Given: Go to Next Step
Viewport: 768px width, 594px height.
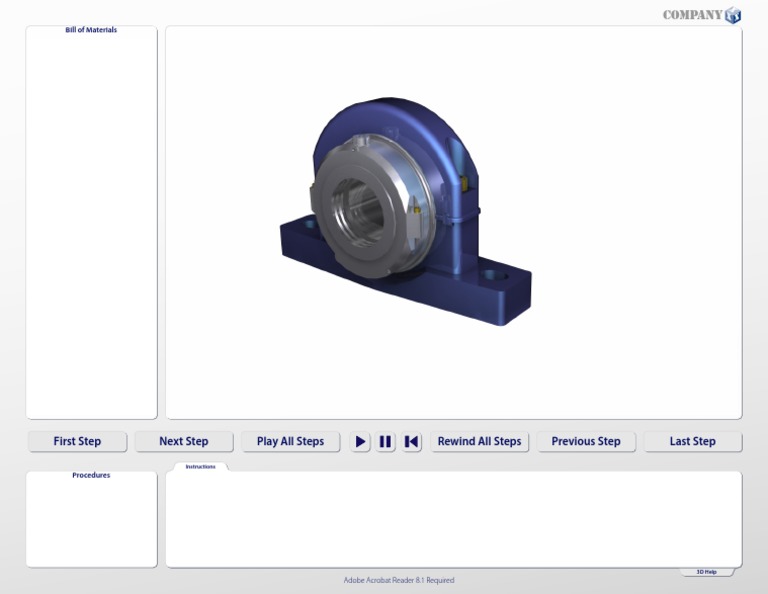Looking at the screenshot, I should point(184,442).
